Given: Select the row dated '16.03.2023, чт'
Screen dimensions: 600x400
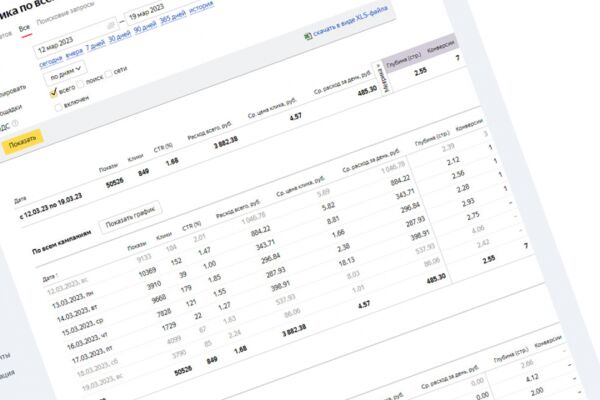Looking at the screenshot, I should [x=87, y=341].
